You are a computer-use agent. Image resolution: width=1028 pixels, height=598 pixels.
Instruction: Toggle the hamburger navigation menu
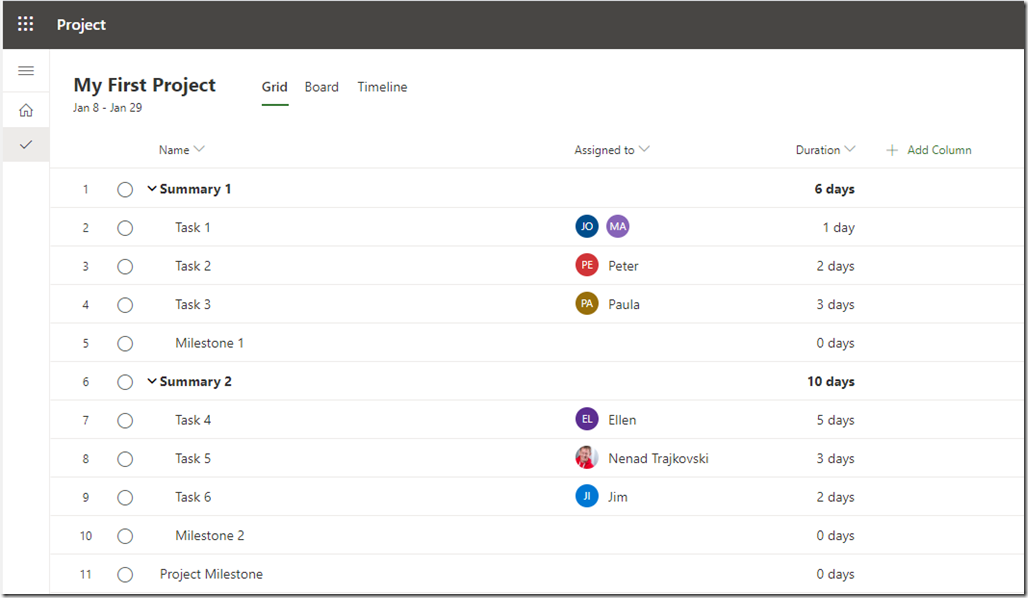[x=26, y=70]
